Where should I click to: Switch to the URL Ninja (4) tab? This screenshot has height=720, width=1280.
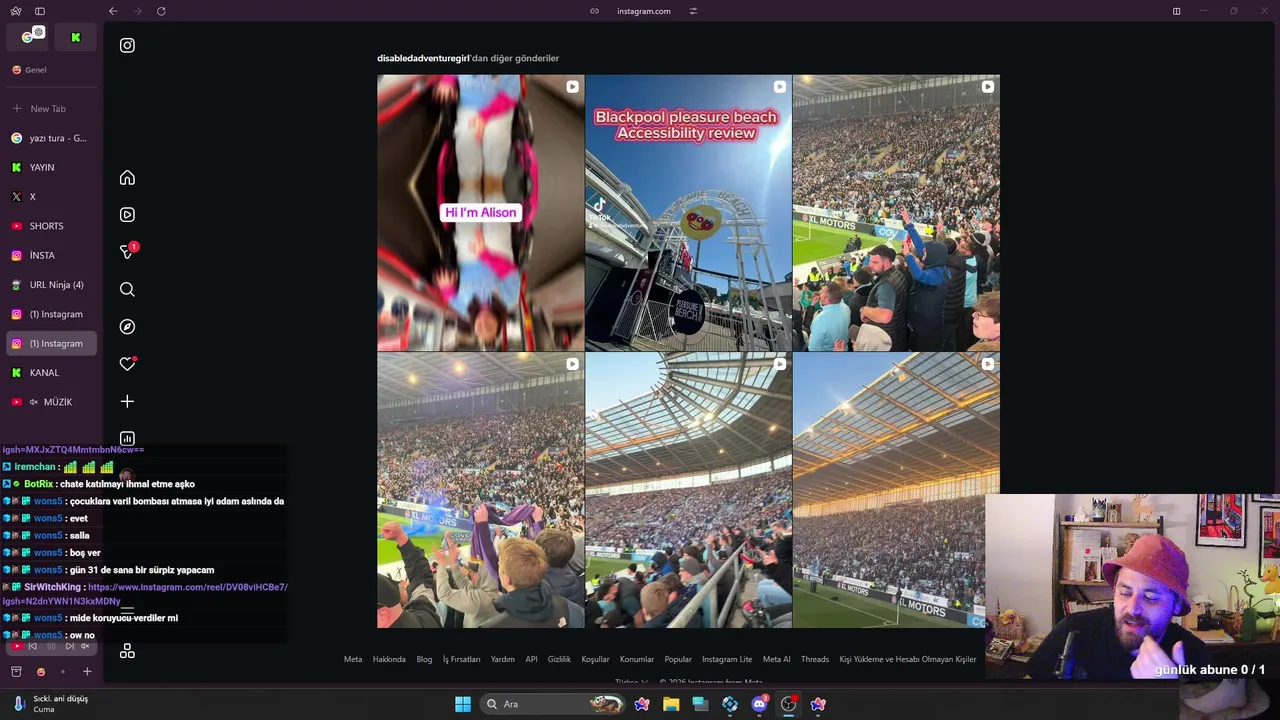point(51,285)
